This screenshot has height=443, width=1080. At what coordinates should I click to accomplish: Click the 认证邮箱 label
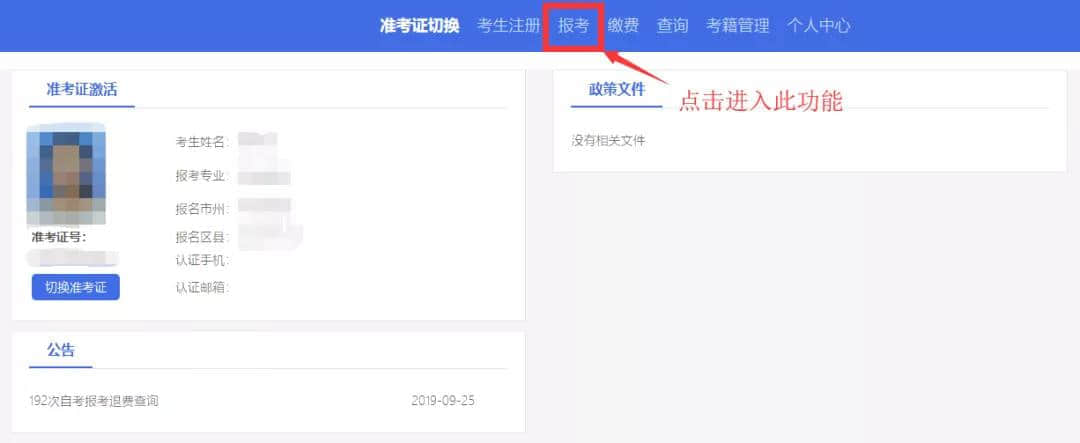[202, 287]
